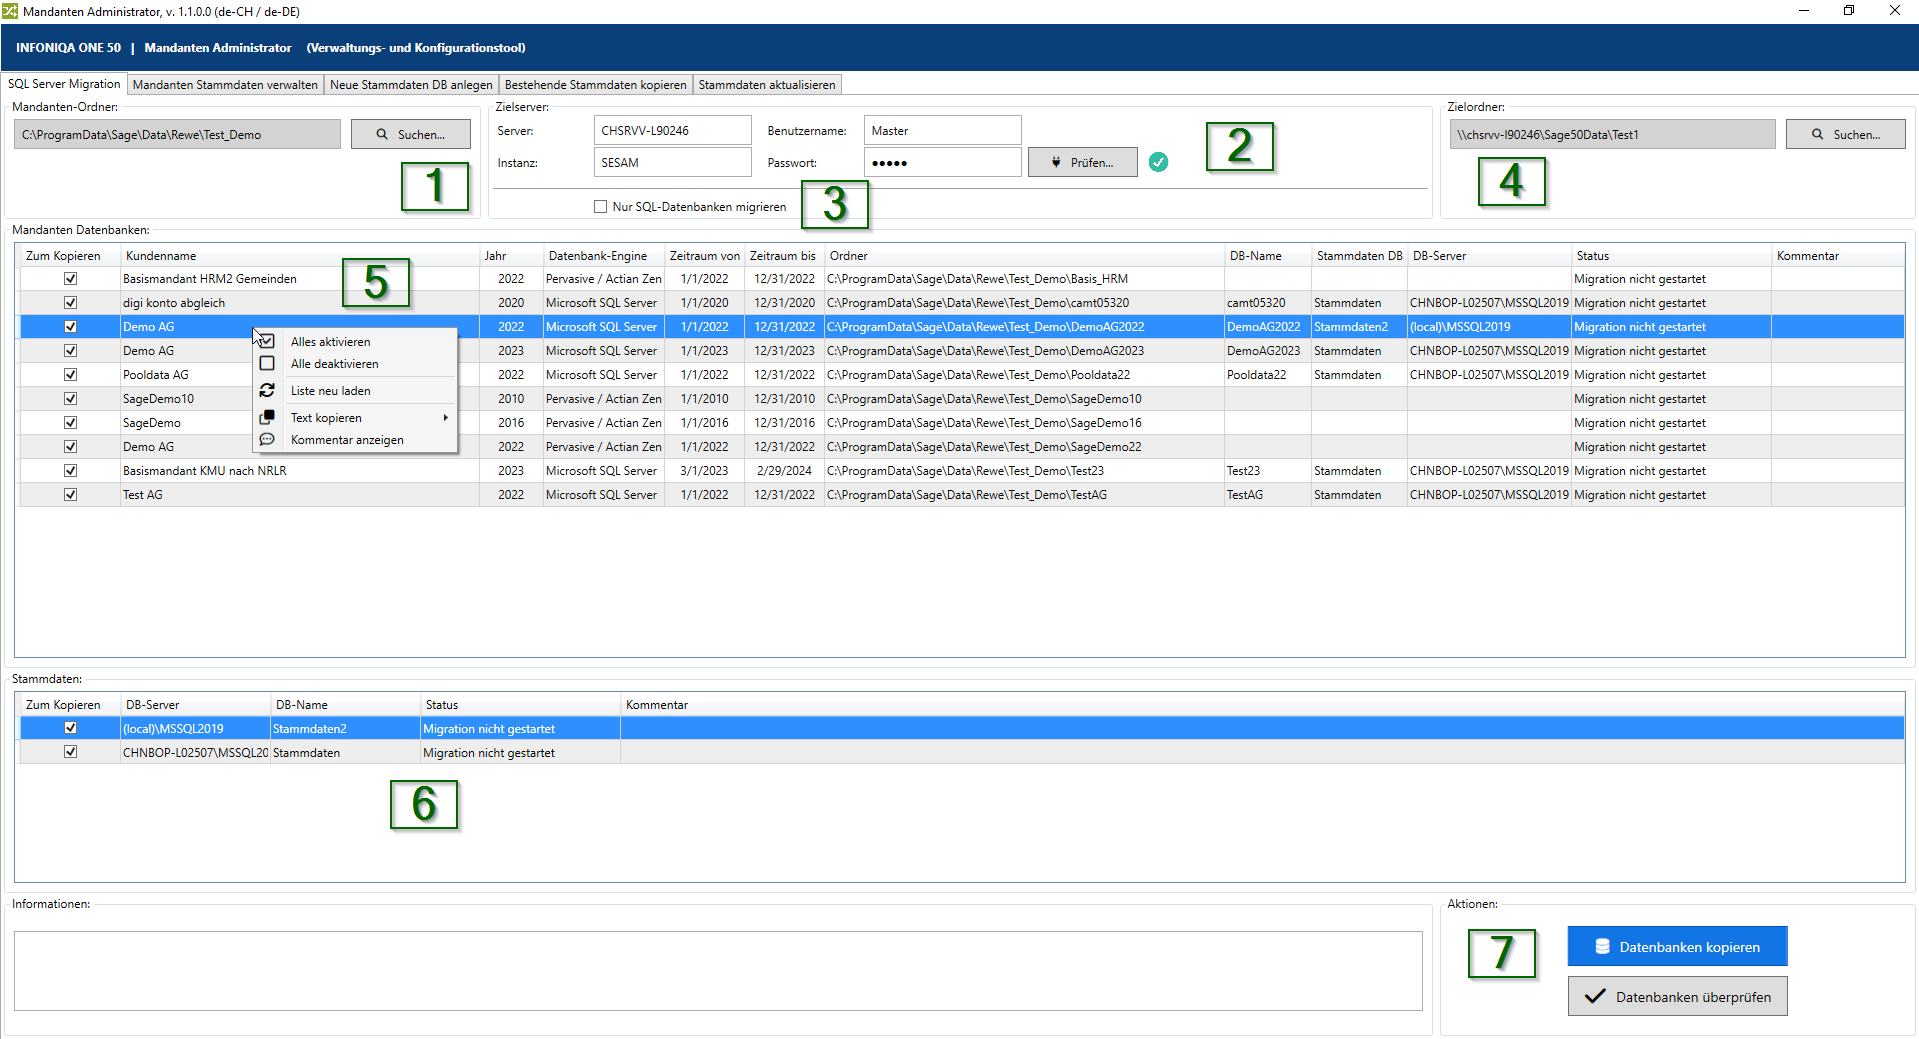
Task: Click the copy icon beside Text kopieren
Action: (x=267, y=417)
